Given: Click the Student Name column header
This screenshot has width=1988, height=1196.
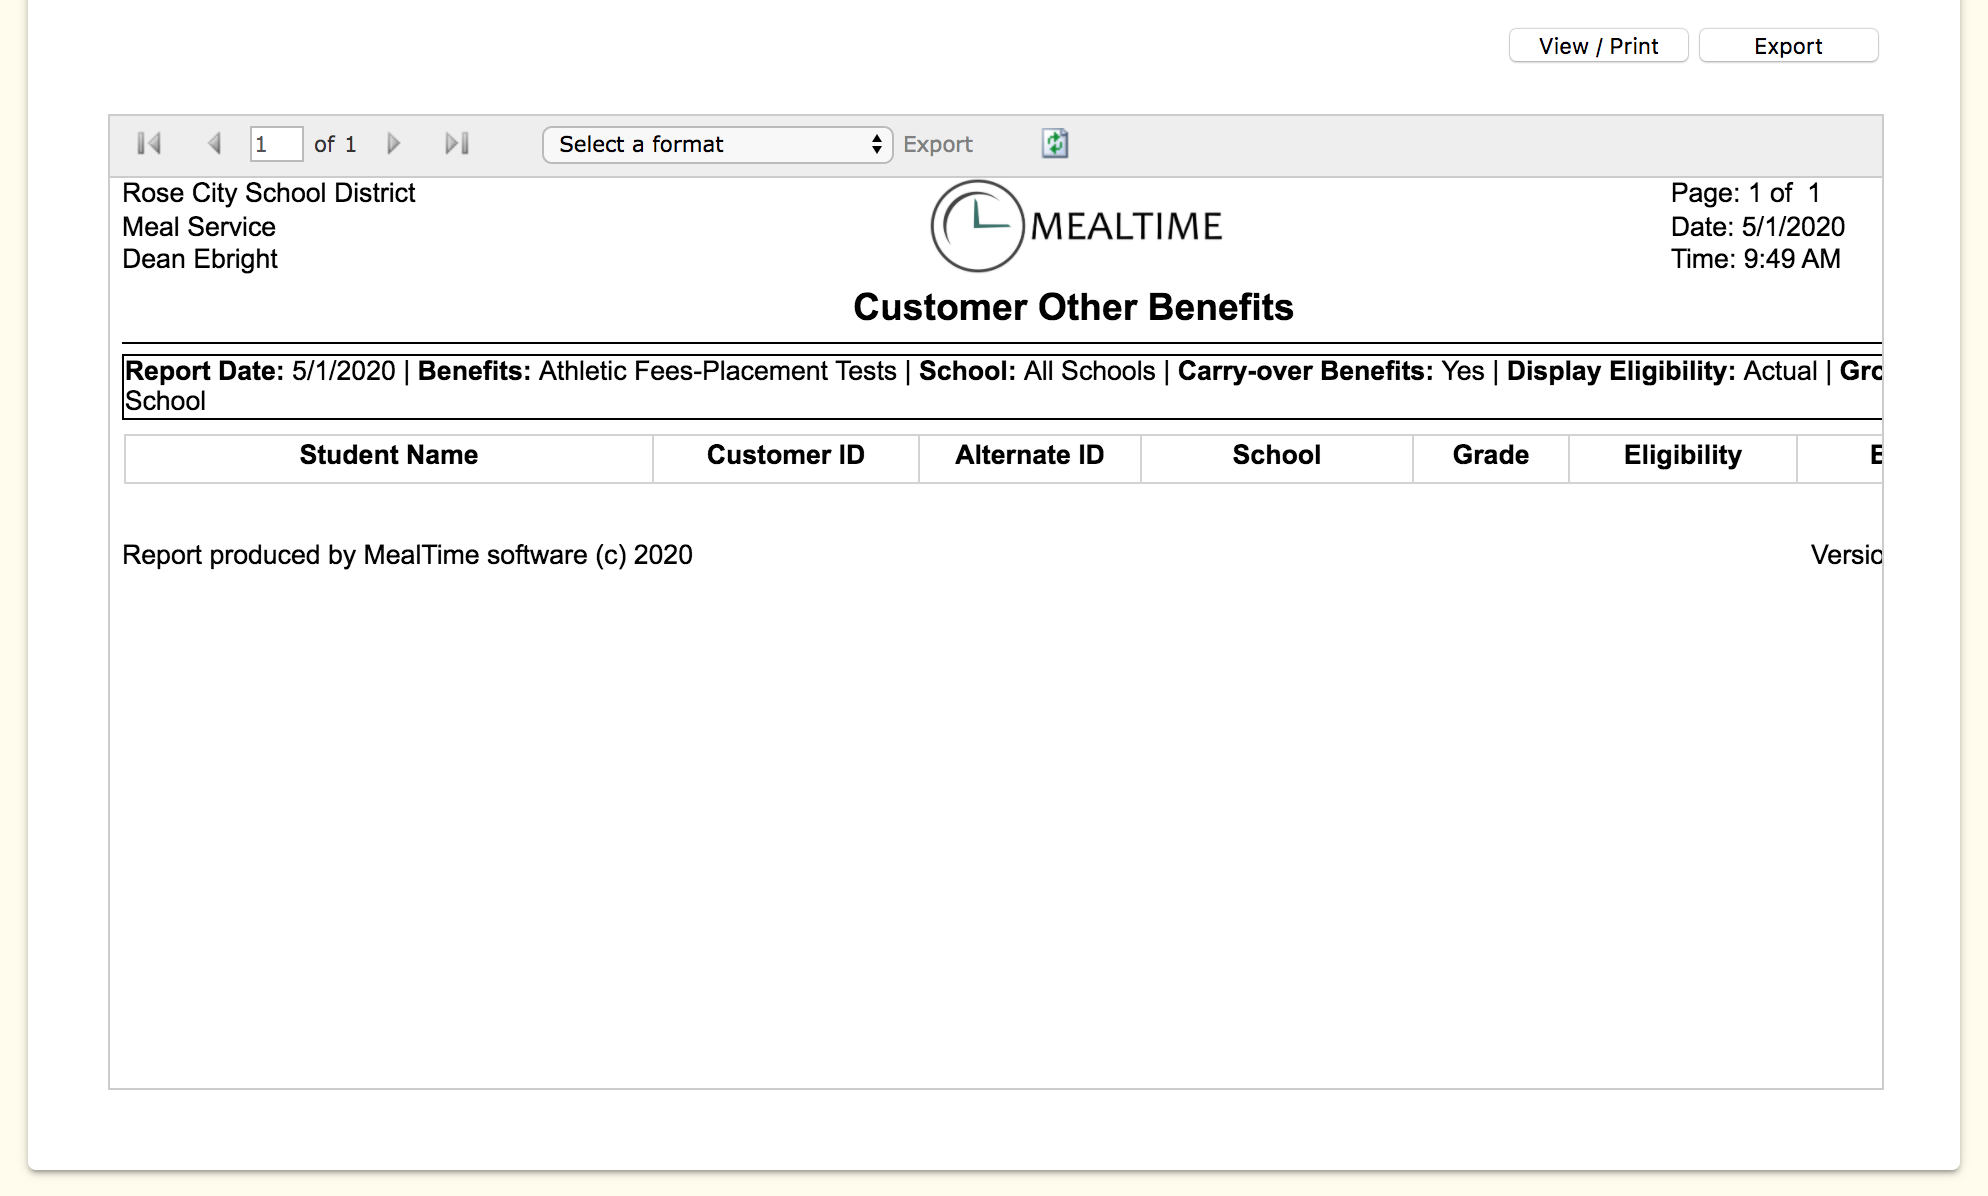Looking at the screenshot, I should pos(388,455).
